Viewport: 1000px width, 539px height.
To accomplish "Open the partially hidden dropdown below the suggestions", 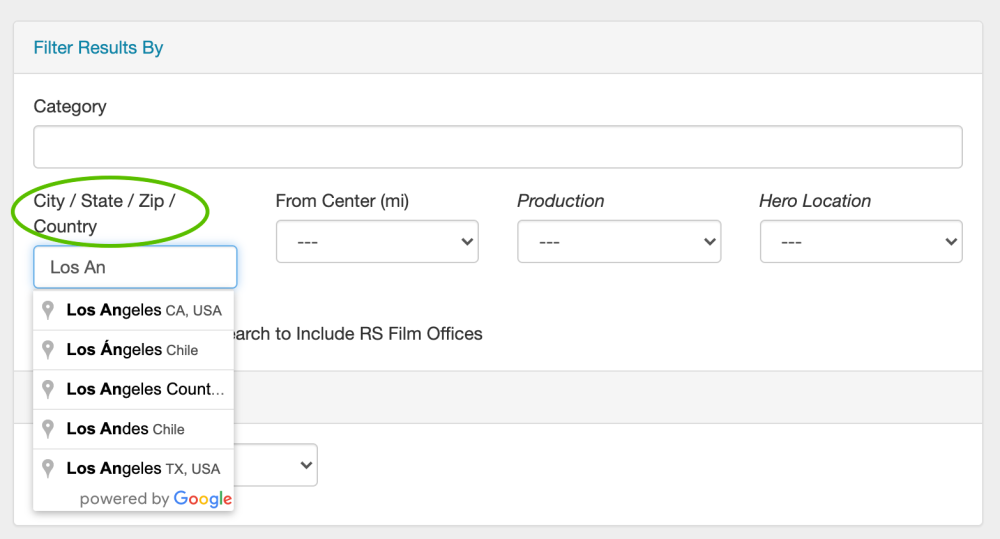I will pos(290,465).
